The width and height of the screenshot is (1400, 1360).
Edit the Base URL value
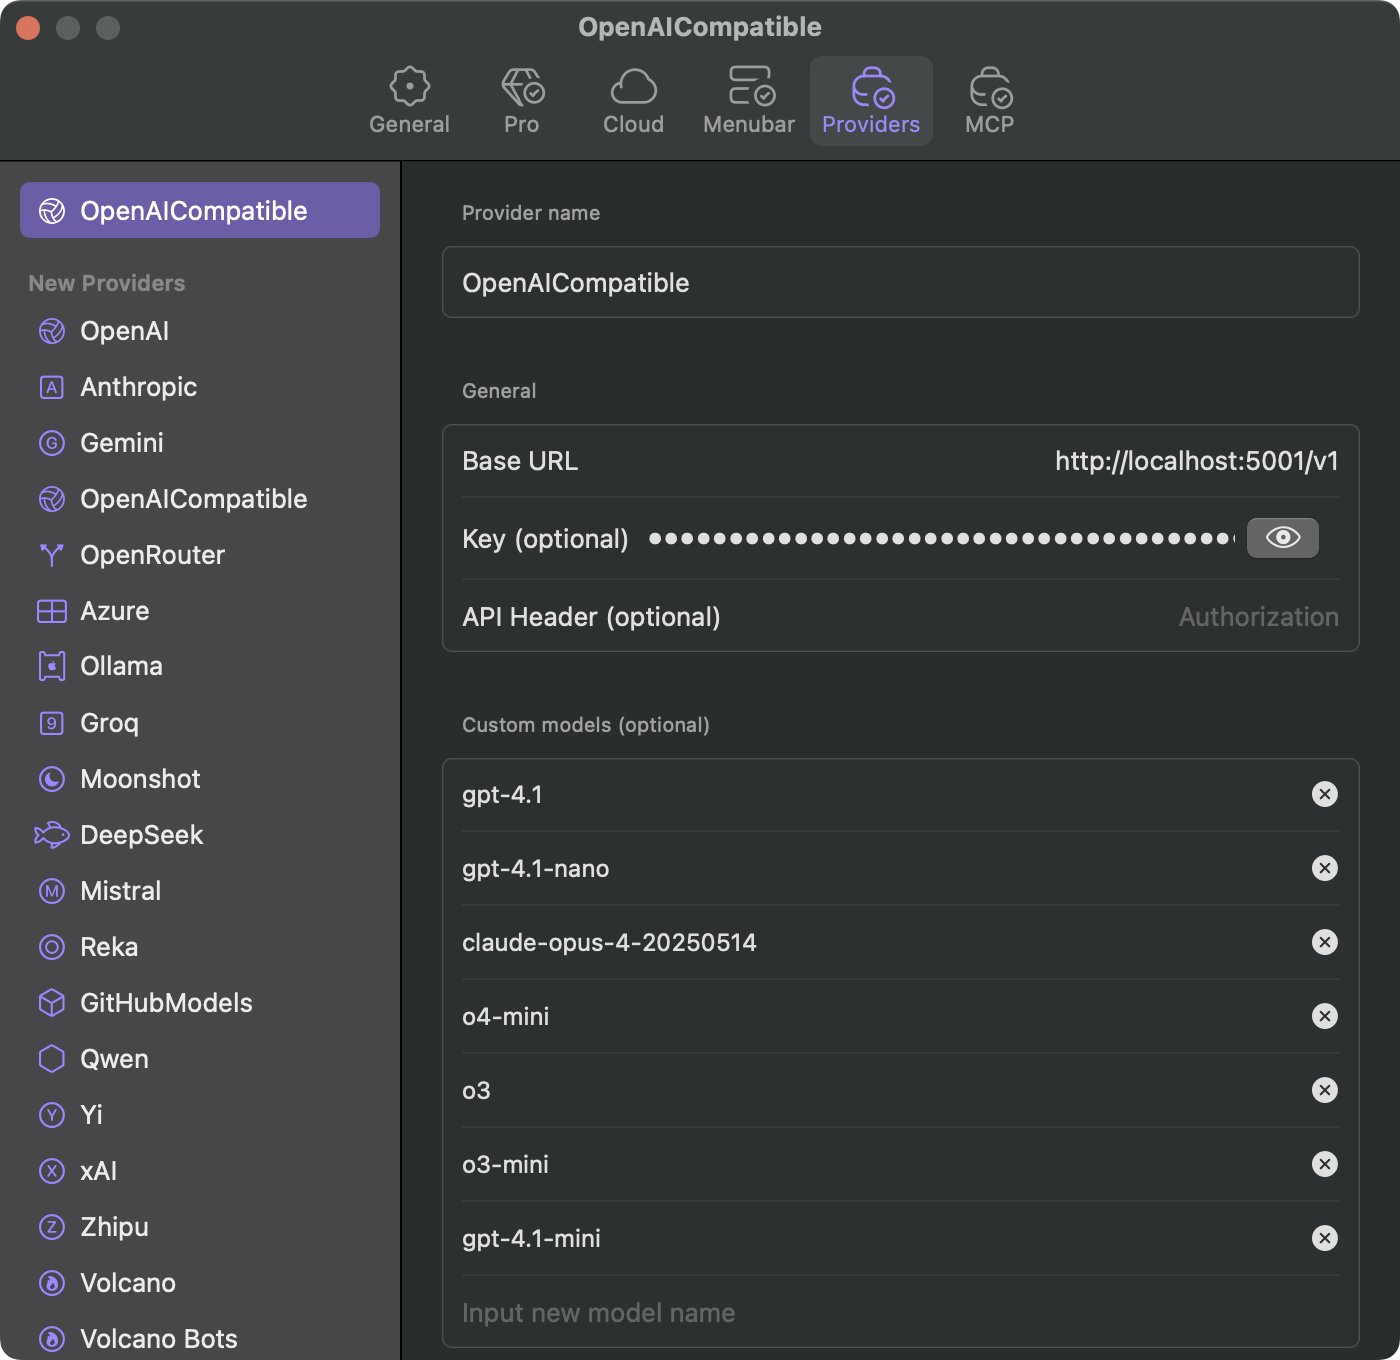click(x=1196, y=461)
